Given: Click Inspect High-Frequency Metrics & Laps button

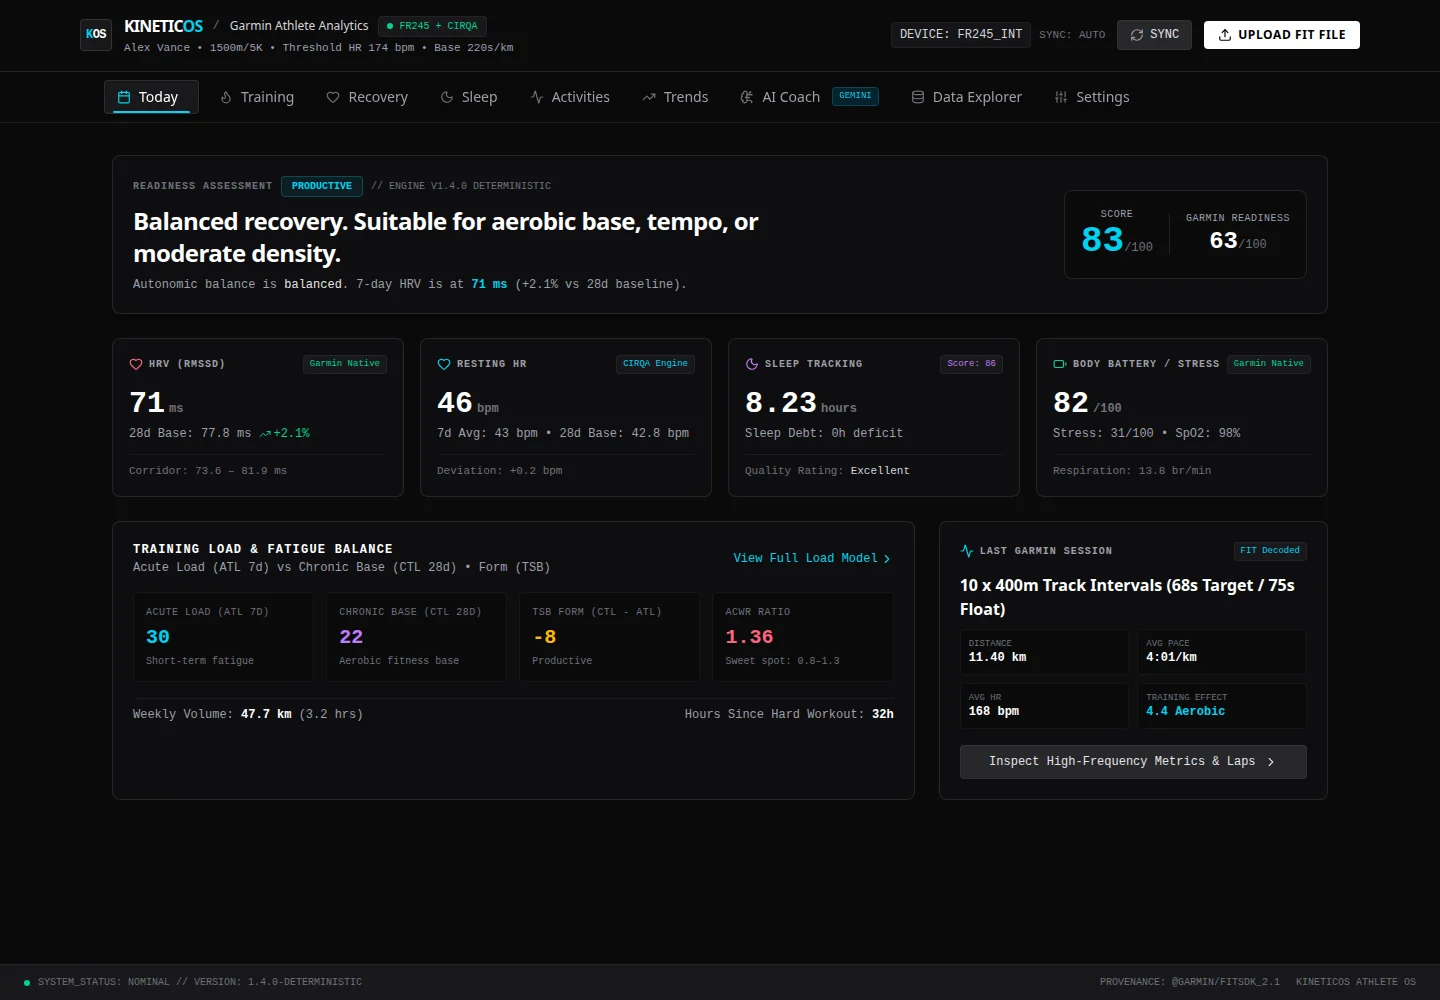Looking at the screenshot, I should pyautogui.click(x=1133, y=762).
